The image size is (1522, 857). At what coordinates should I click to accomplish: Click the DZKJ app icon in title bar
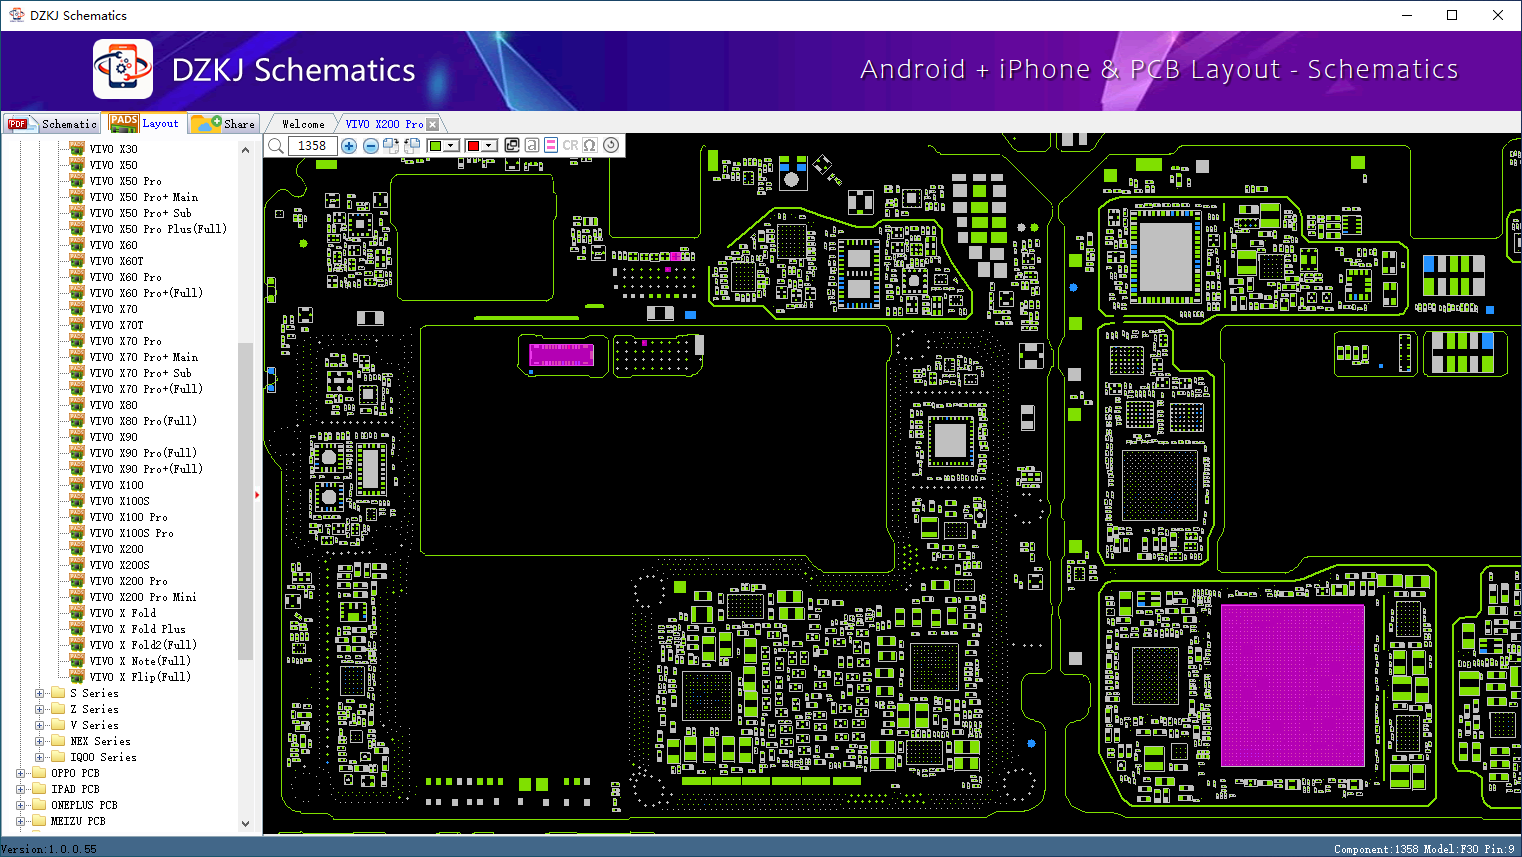(16, 15)
